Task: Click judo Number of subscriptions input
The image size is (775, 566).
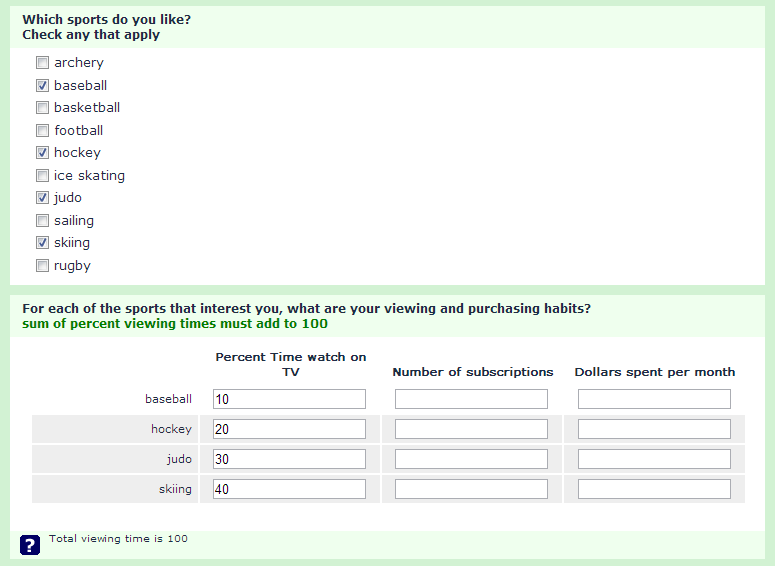Action: click(x=471, y=459)
